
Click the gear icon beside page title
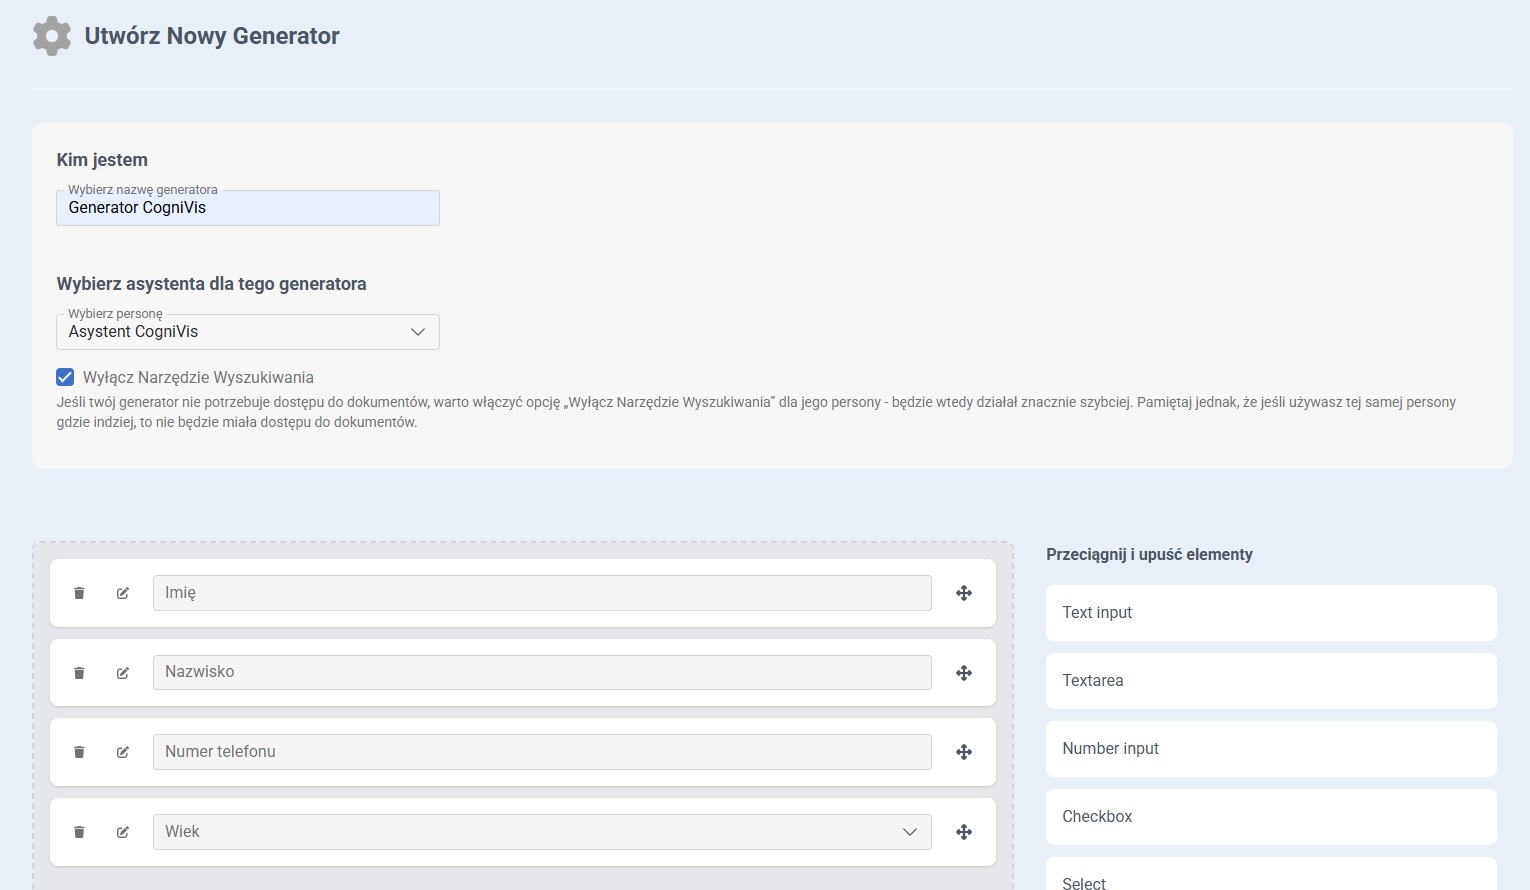(x=52, y=36)
